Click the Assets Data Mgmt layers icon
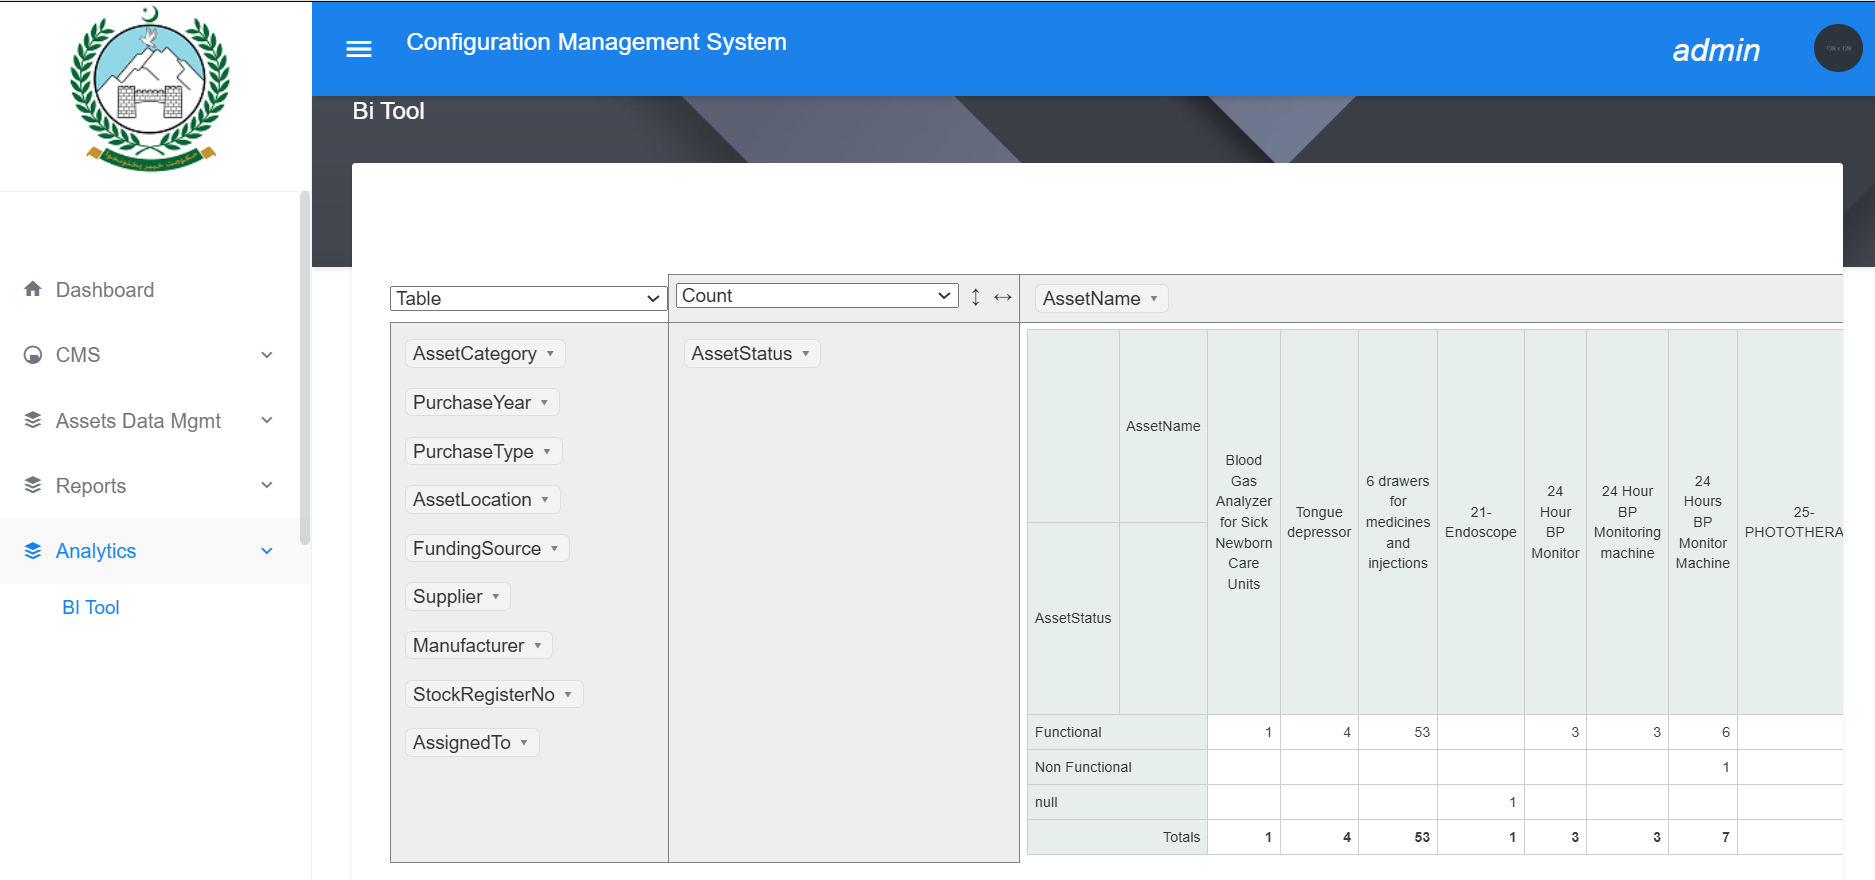The width and height of the screenshot is (1875, 880). pos(33,420)
